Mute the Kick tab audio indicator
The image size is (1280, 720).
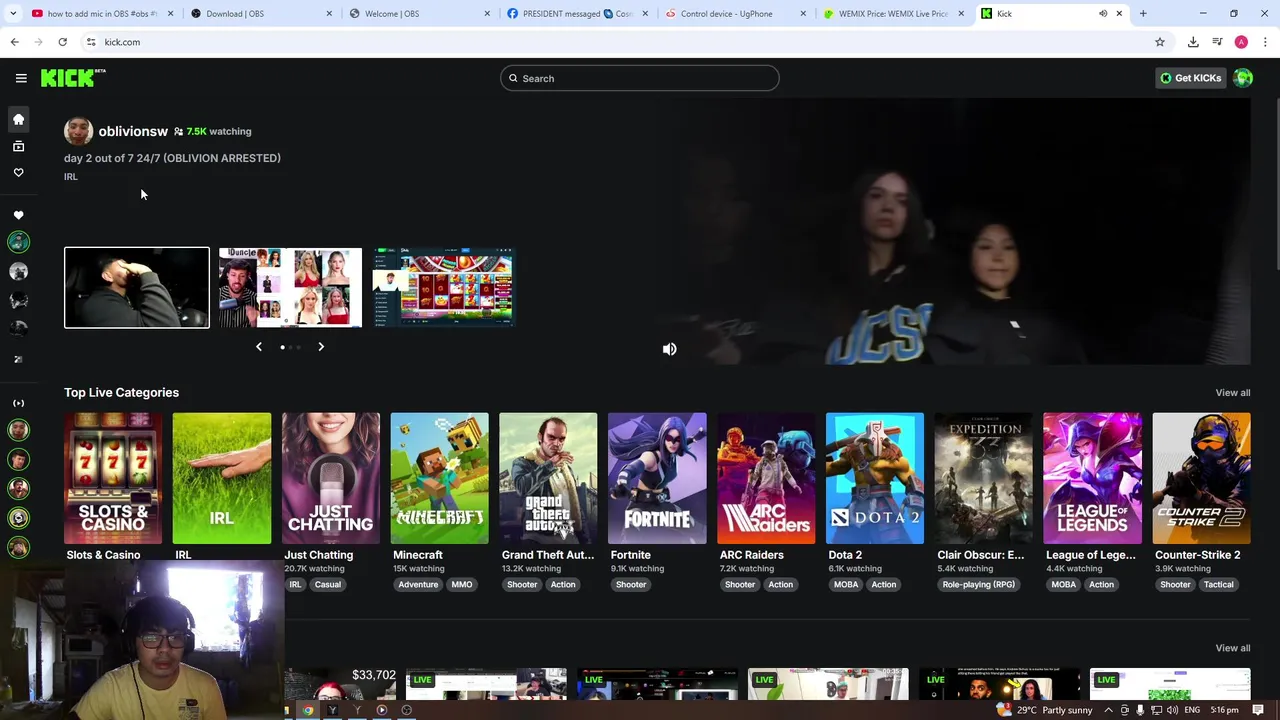pos(1103,14)
